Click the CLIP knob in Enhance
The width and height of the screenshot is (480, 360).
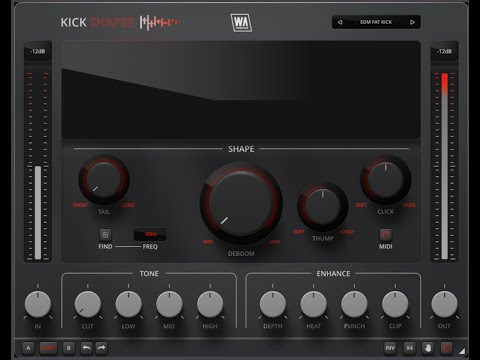pyautogui.click(x=395, y=304)
